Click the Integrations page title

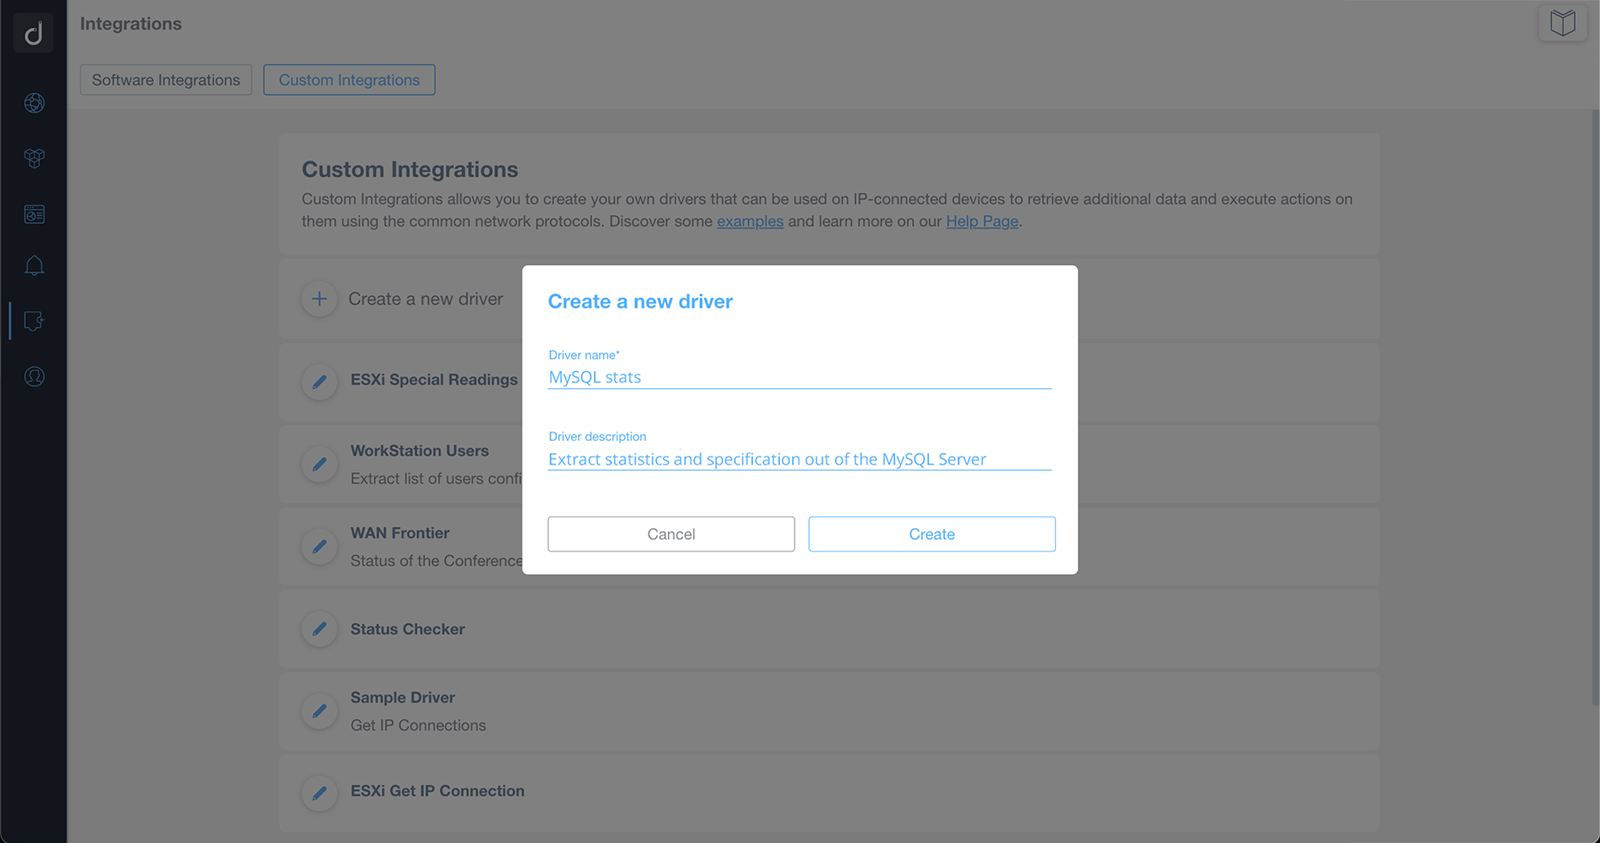coord(131,24)
